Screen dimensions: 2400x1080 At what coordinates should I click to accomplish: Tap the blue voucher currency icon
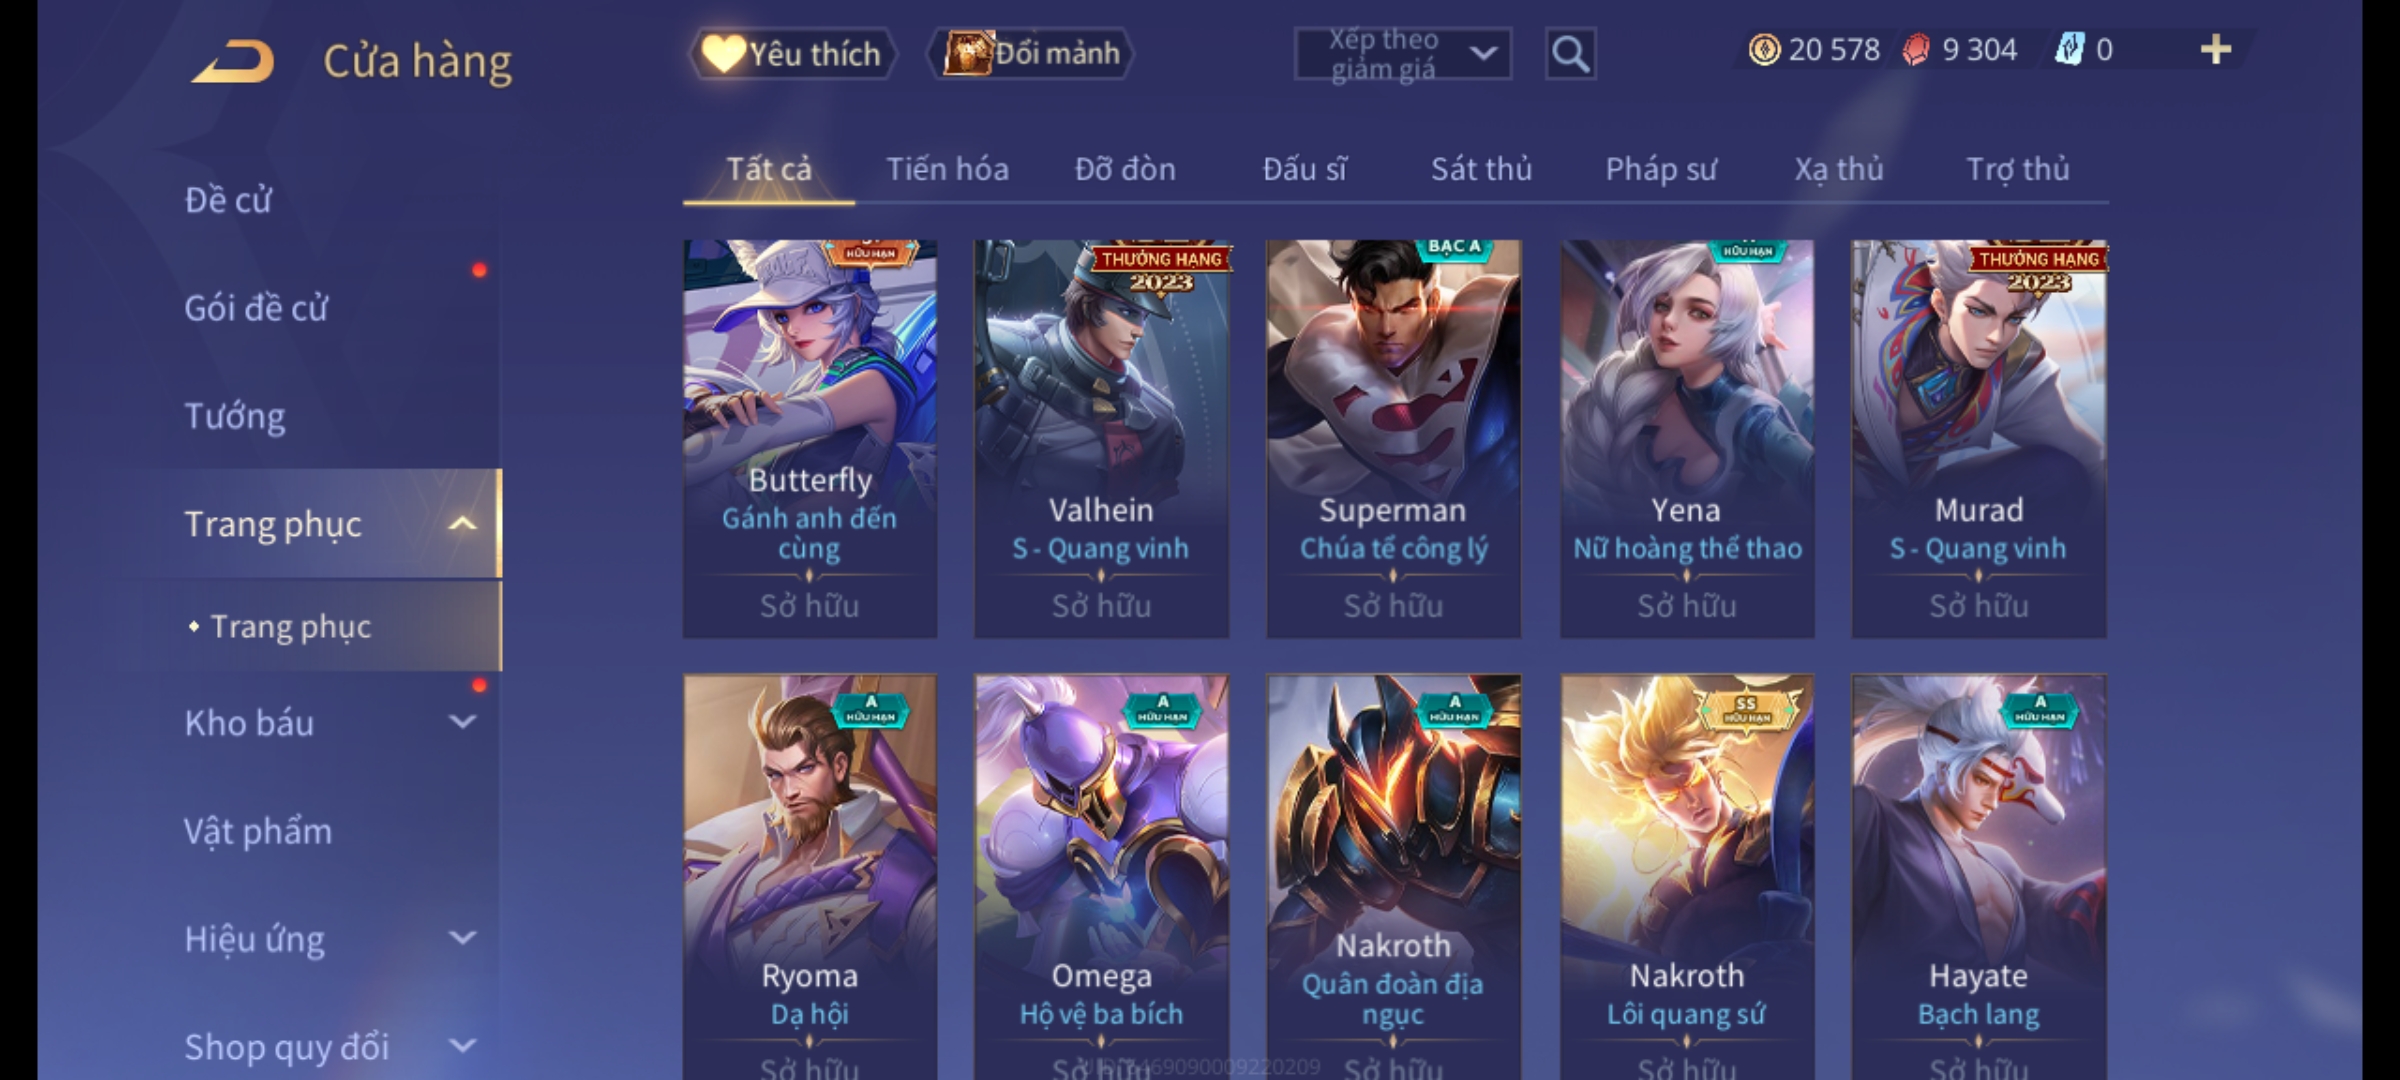(2069, 50)
